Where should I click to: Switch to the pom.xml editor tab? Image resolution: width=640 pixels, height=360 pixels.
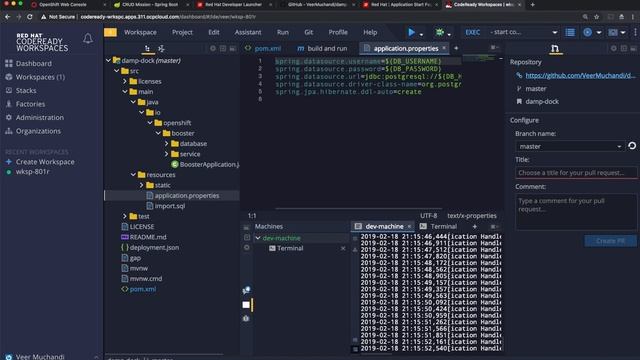coord(263,48)
